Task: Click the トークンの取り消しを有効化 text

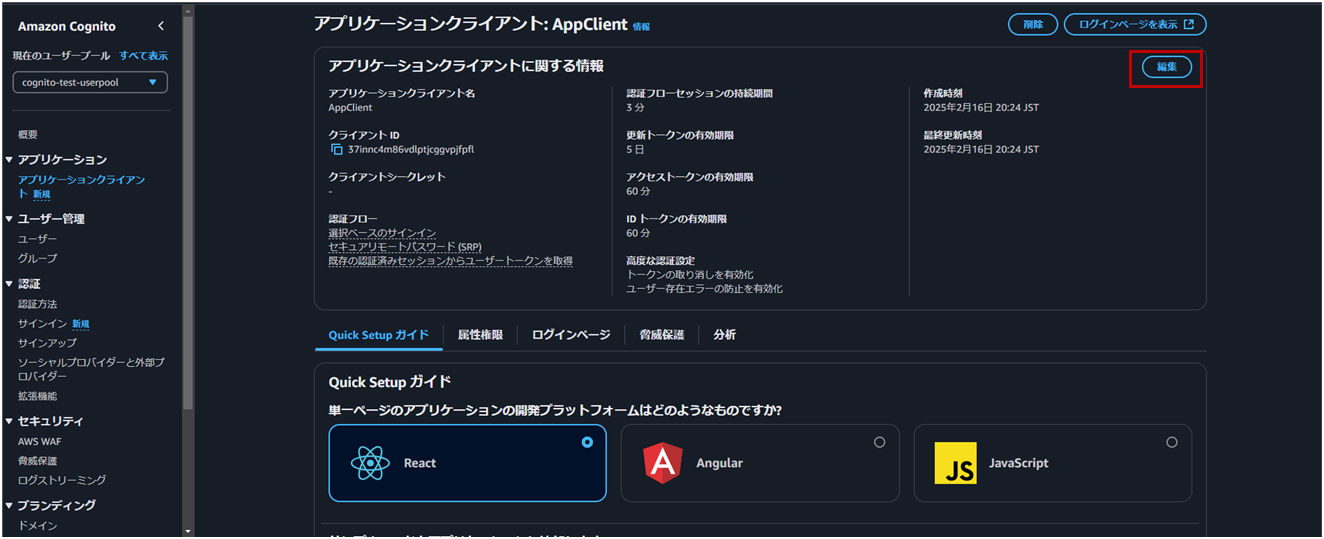Action: [690, 274]
